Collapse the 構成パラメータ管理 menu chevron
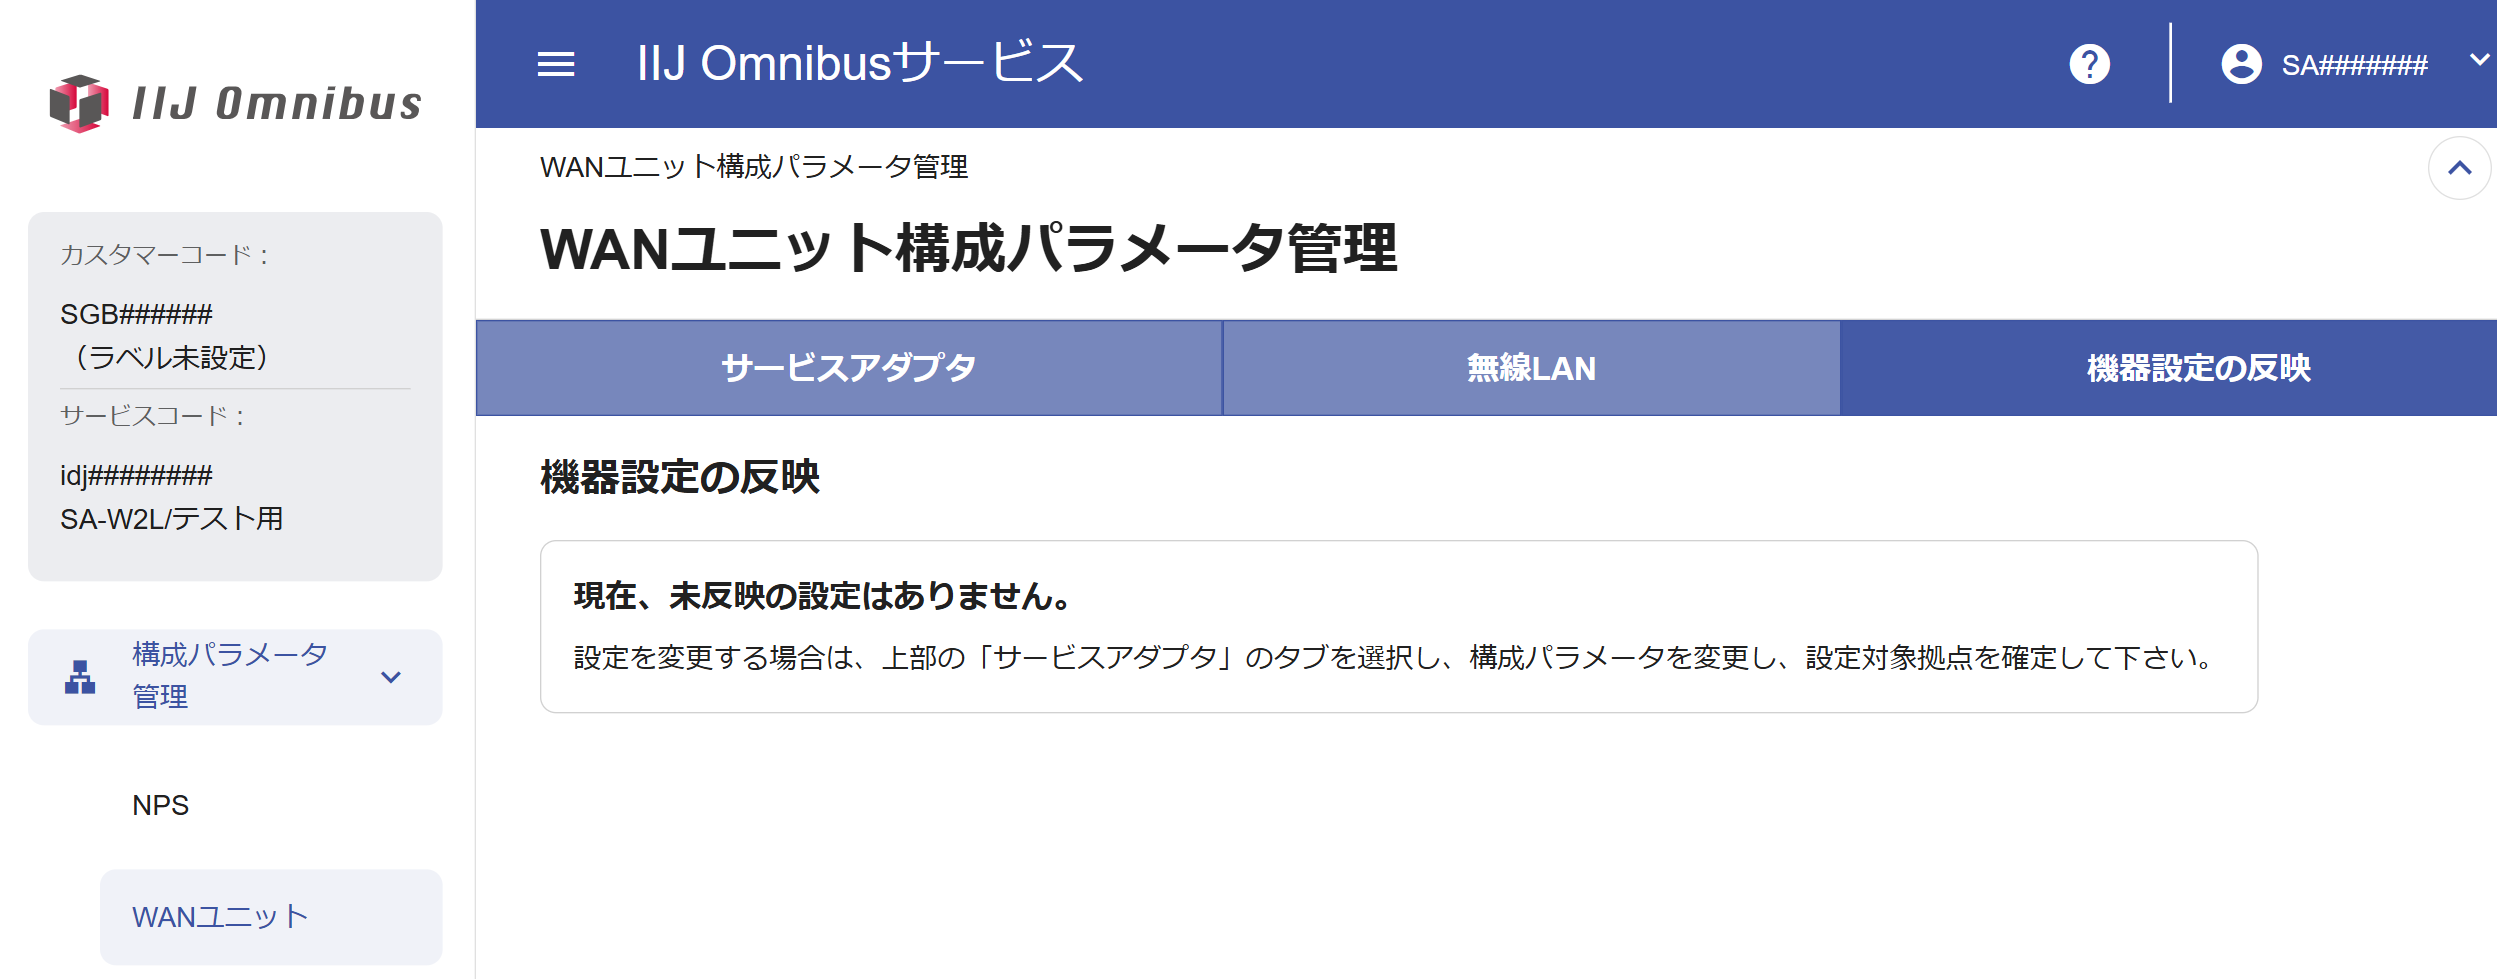This screenshot has height=979, width=2497. coord(391,677)
